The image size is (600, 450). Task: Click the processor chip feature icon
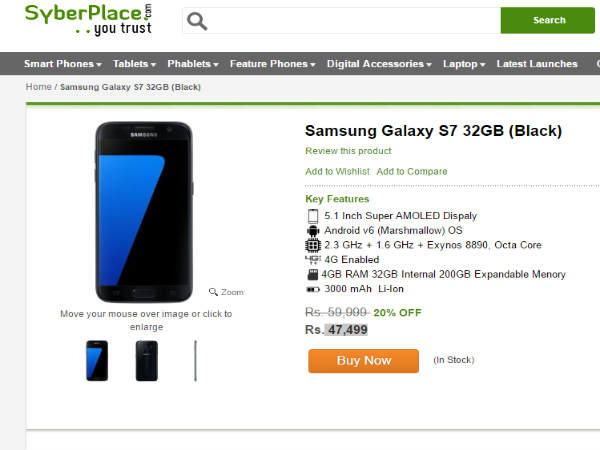(x=312, y=245)
